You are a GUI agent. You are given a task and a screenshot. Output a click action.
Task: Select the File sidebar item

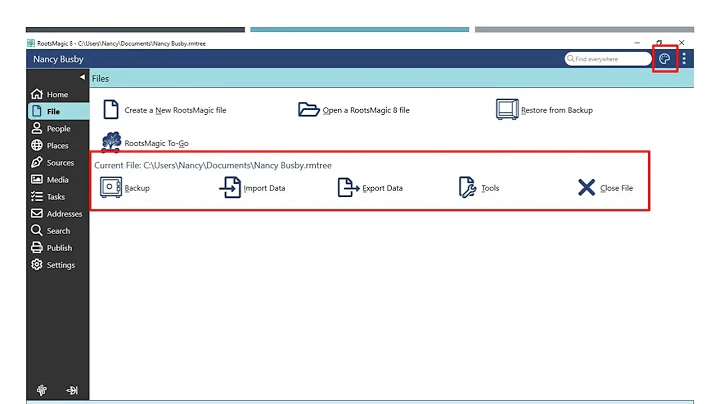(58, 112)
